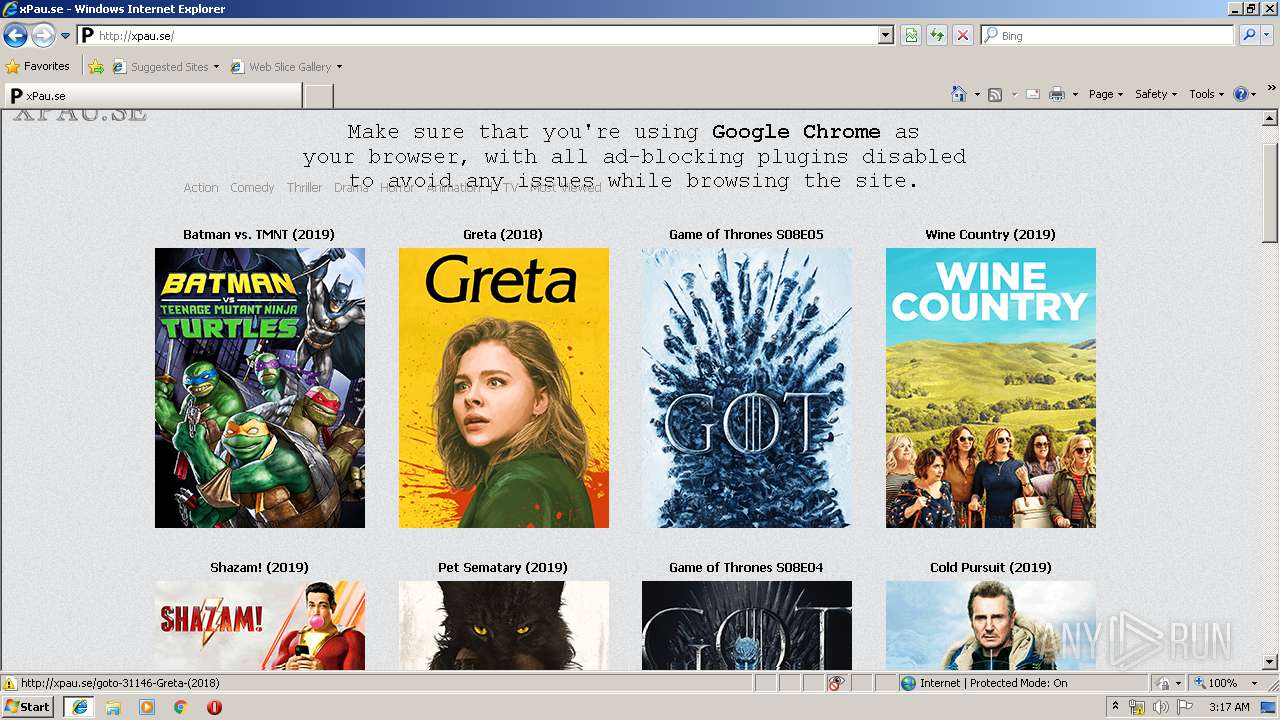1280x720 pixels.
Task: Open the Web Slice Gallery link
Action: click(286, 67)
